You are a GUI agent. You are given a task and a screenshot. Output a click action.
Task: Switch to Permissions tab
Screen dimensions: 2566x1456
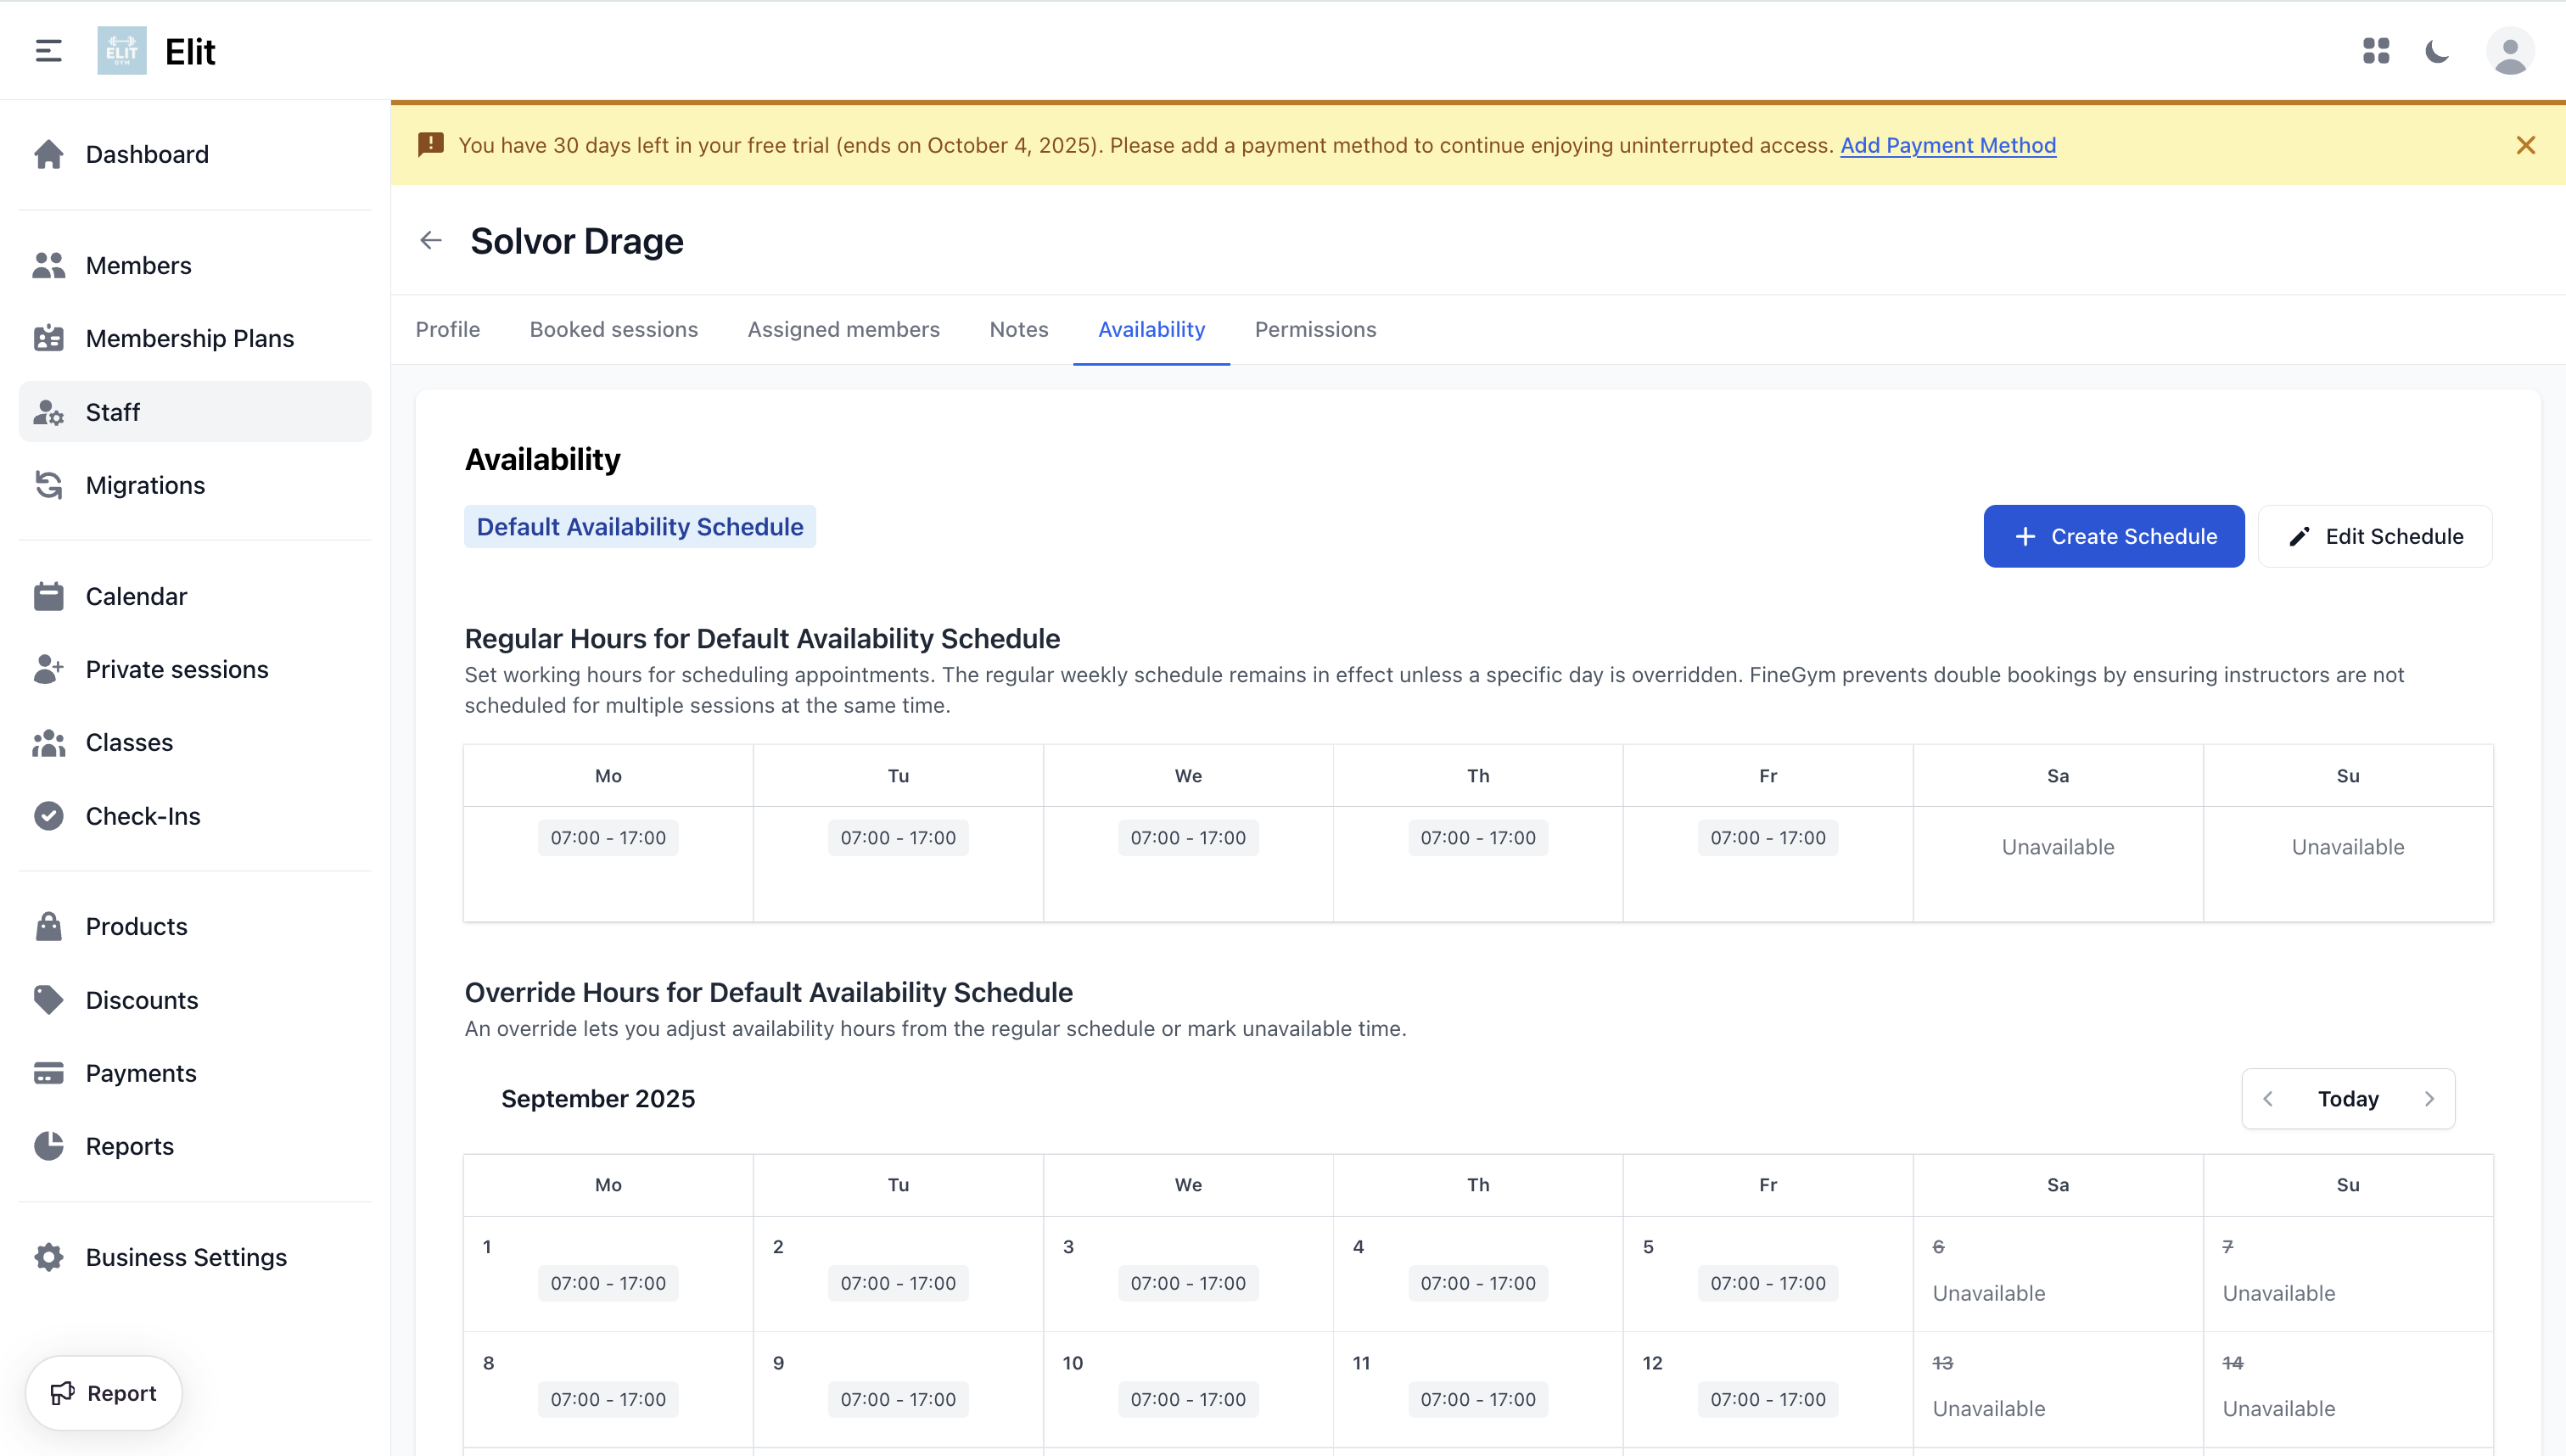1316,330
